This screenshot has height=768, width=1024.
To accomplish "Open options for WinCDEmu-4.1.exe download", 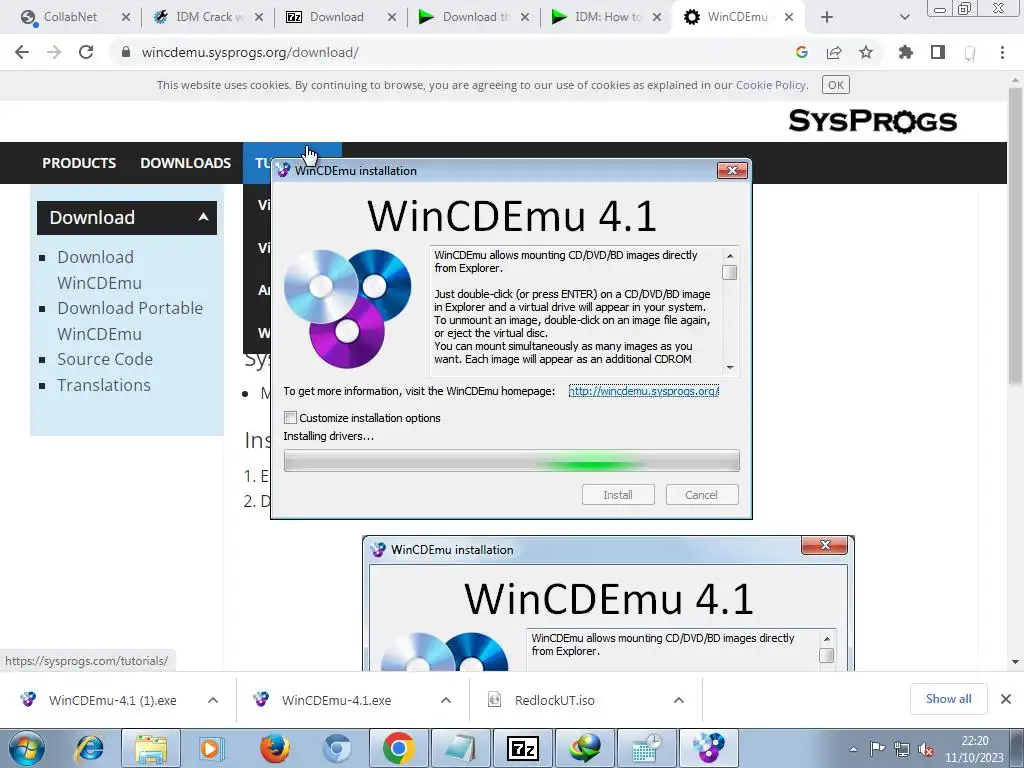I will point(446,700).
